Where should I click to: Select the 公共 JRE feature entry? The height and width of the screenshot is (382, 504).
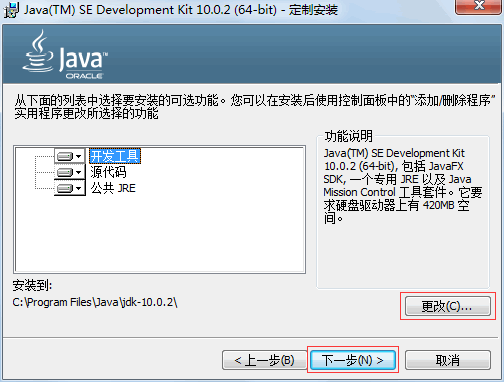(x=113, y=188)
